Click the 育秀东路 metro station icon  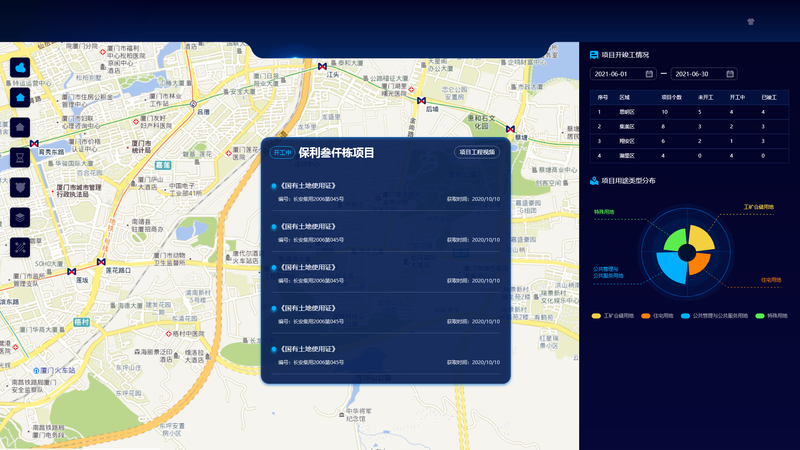[x=34, y=144]
